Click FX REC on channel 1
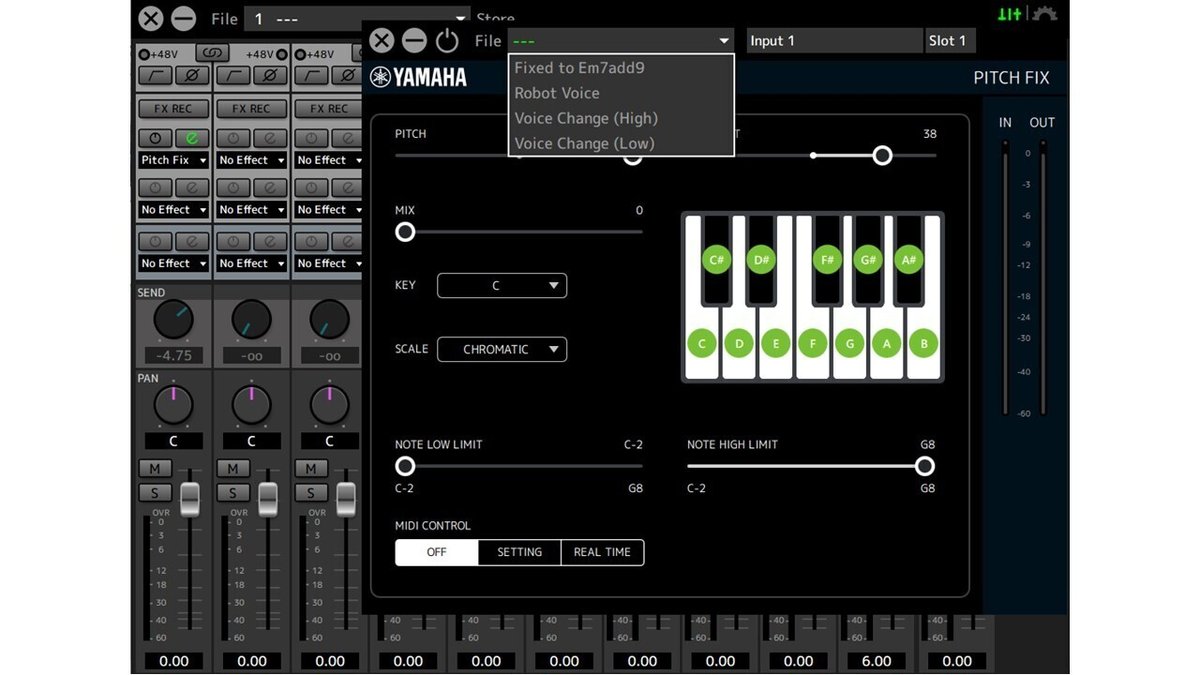 (x=174, y=108)
